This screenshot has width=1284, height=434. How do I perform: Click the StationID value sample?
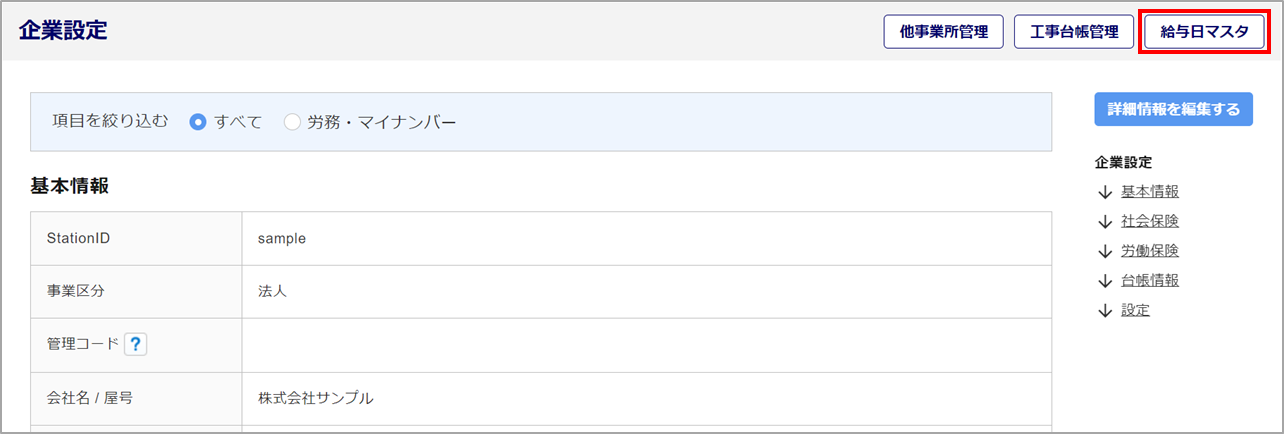[282, 239]
